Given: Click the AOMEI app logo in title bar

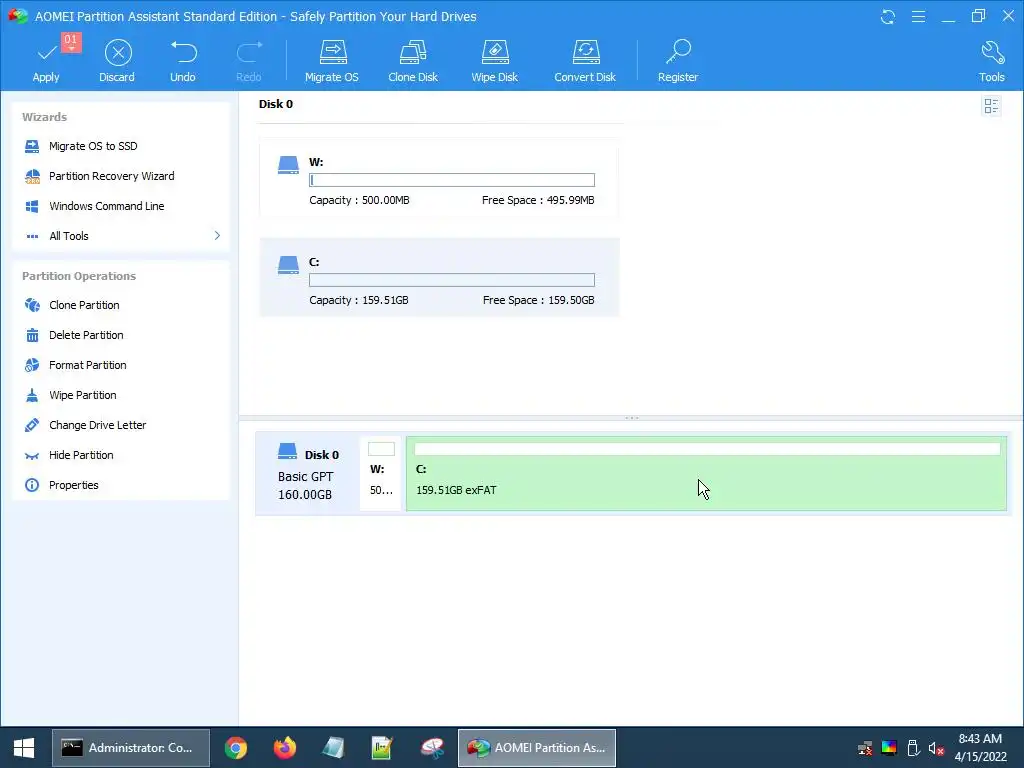Looking at the screenshot, I should [x=18, y=16].
